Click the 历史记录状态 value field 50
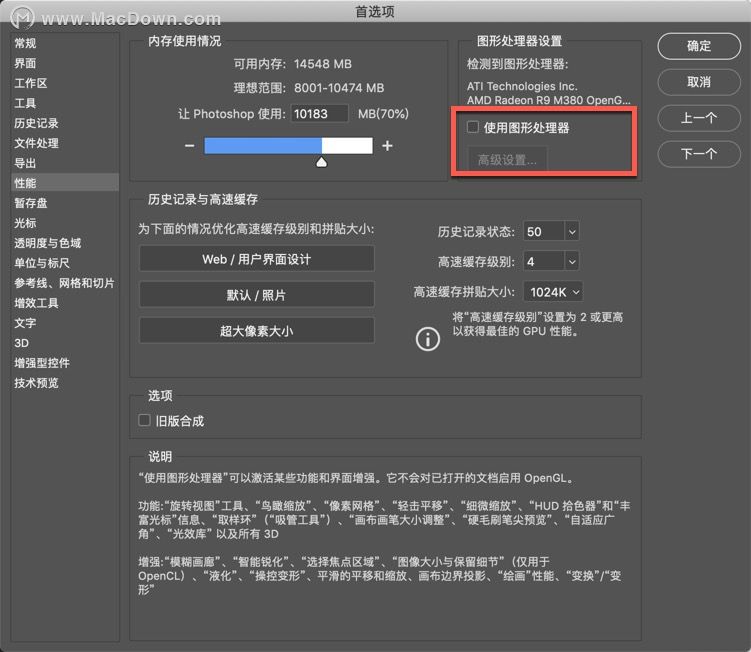Image resolution: width=751 pixels, height=652 pixels. point(545,232)
